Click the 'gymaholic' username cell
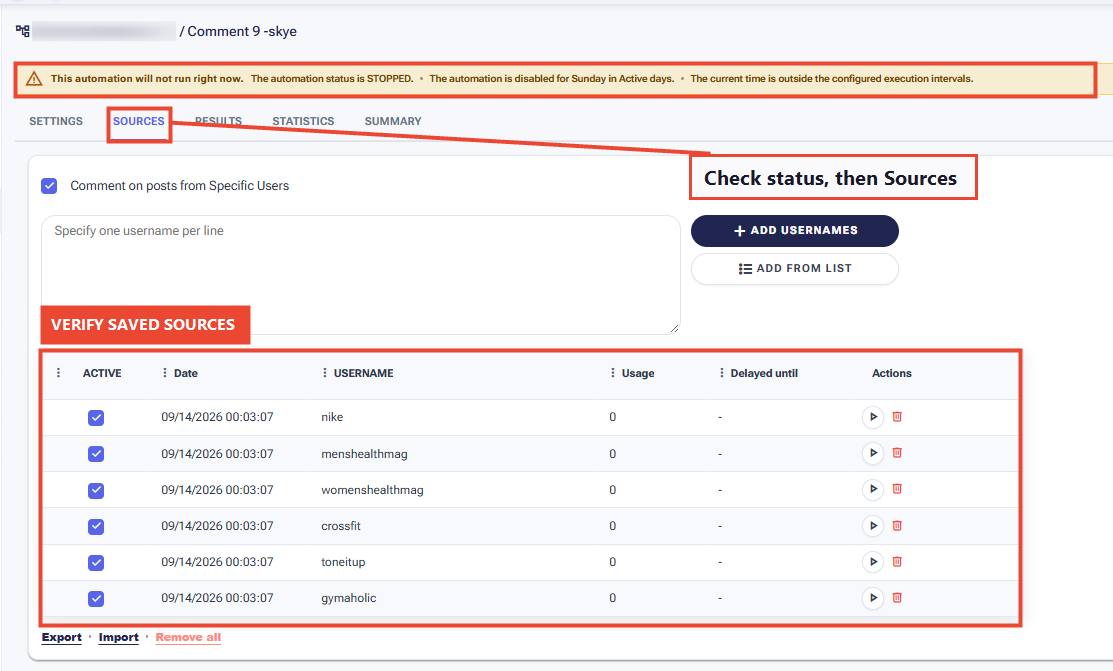This screenshot has height=671, width=1113. click(349, 599)
